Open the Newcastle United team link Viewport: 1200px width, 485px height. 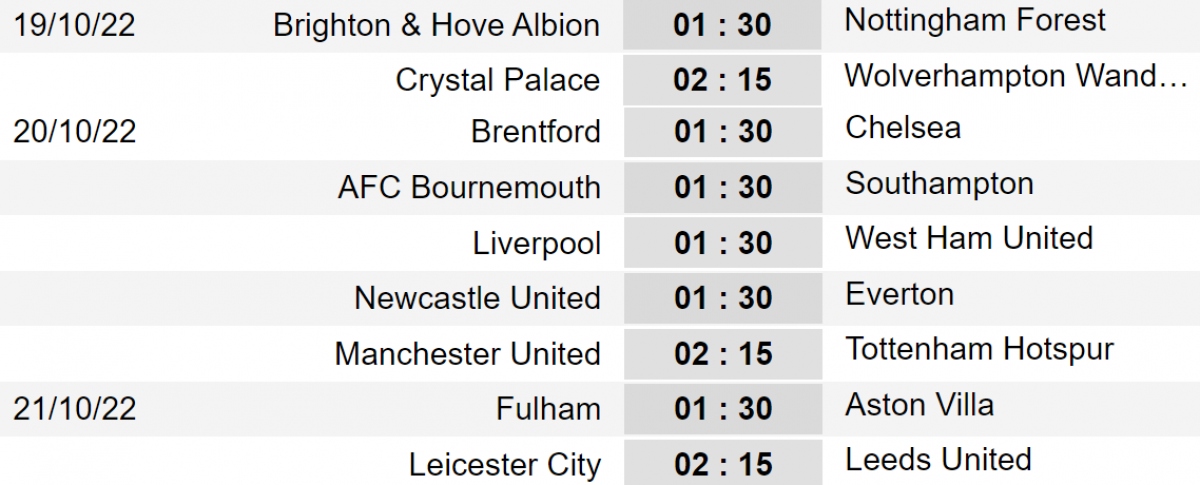pos(477,298)
